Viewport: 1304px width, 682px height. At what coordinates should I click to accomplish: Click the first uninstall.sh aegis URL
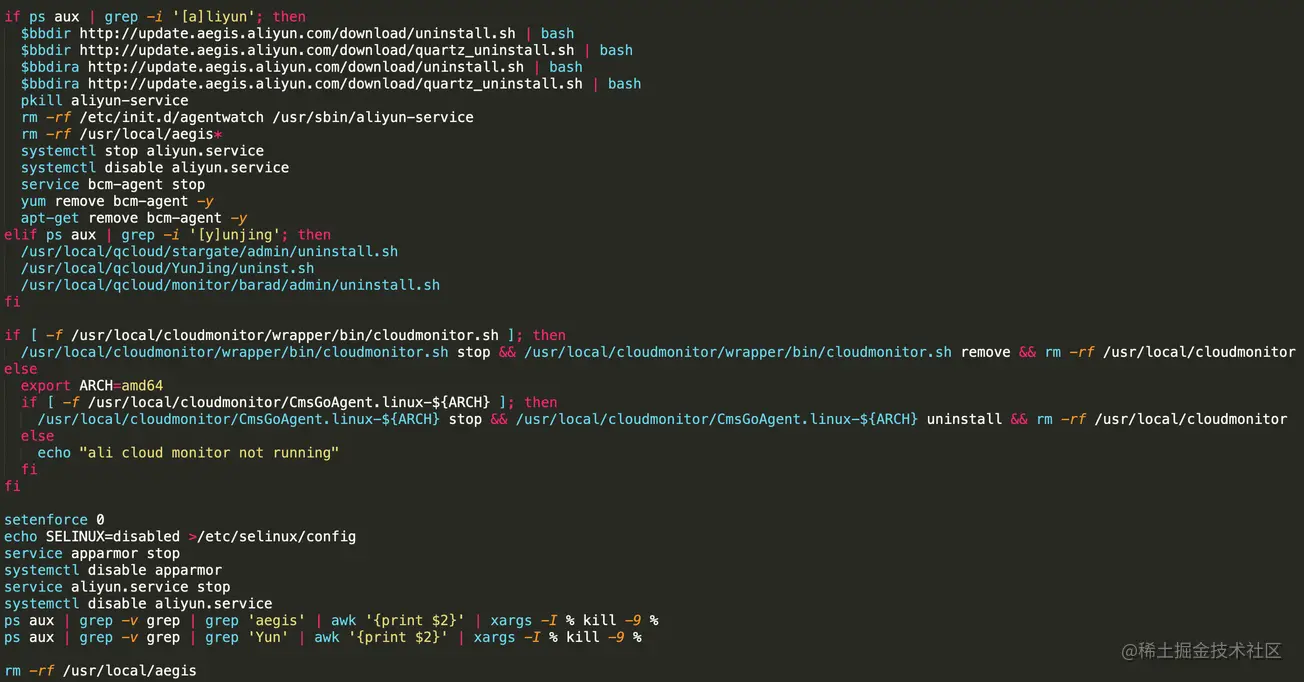click(297, 33)
